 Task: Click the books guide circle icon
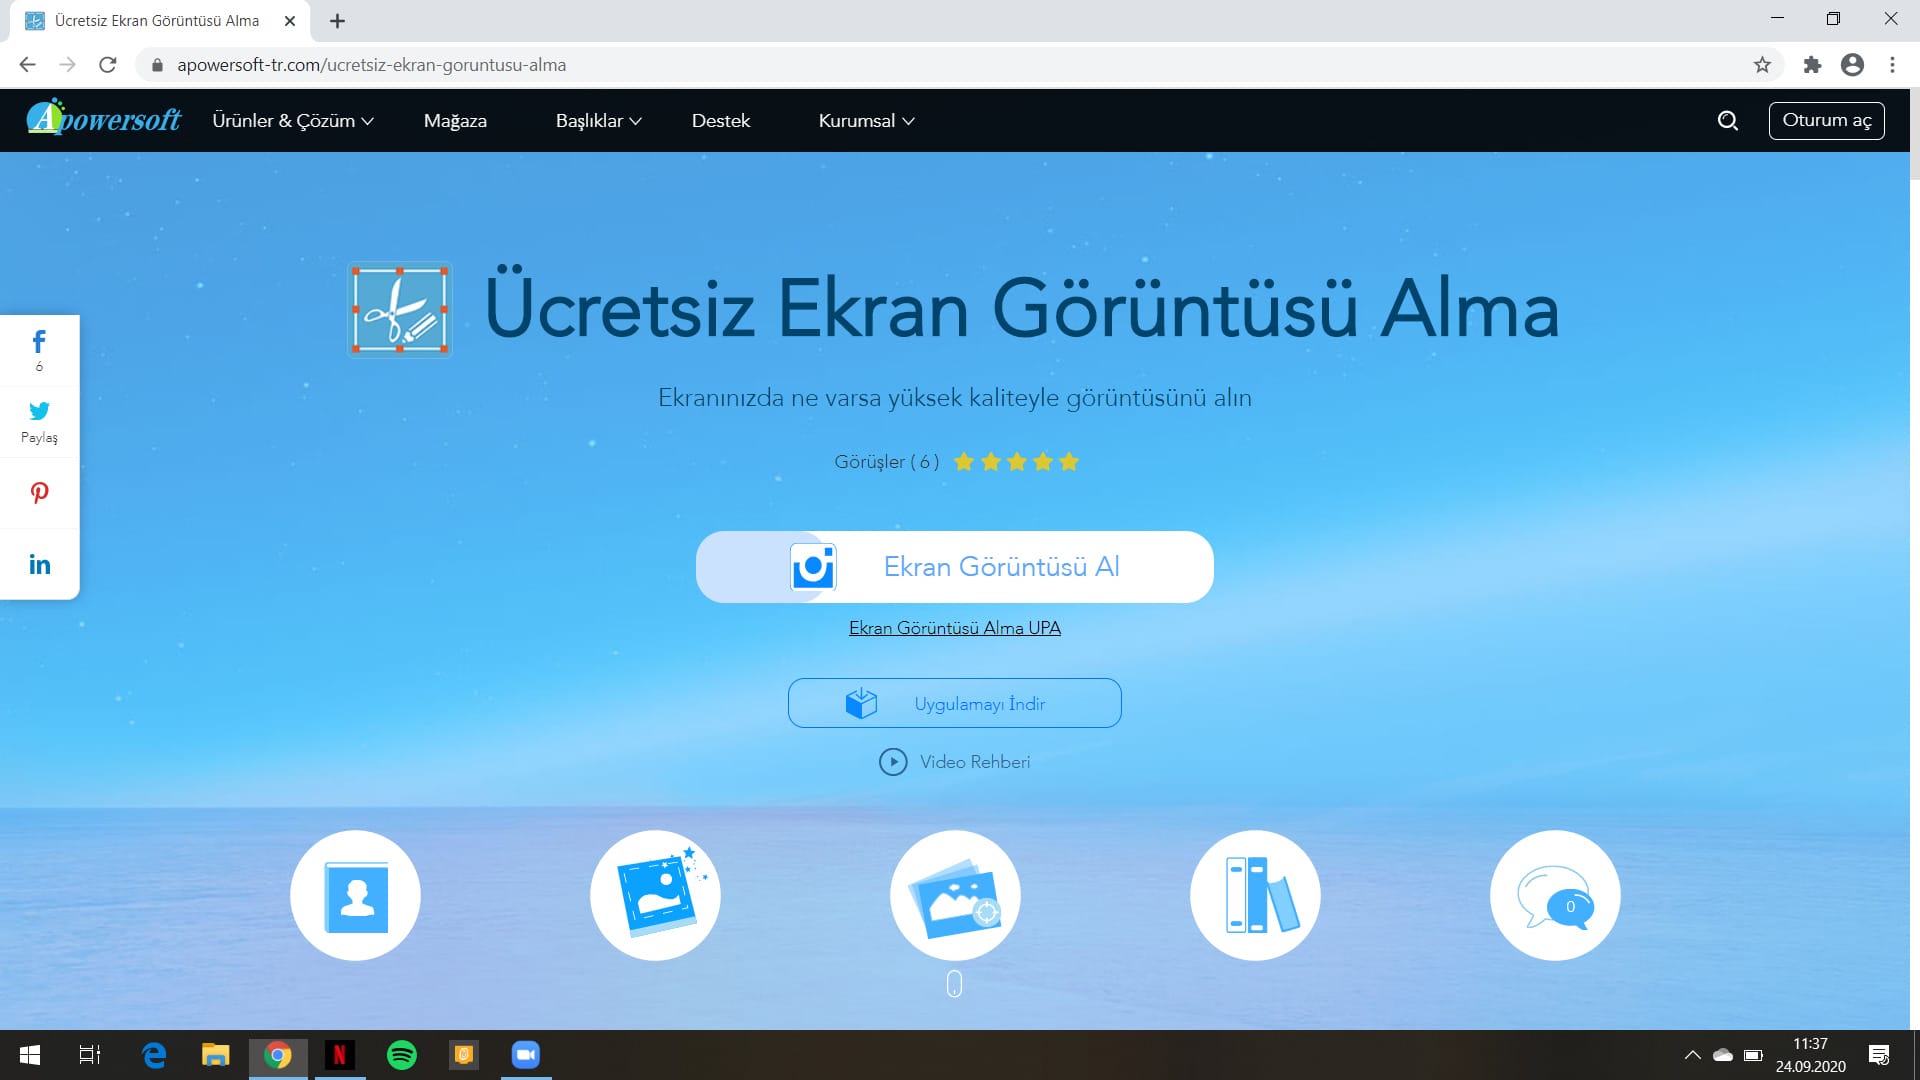1255,895
